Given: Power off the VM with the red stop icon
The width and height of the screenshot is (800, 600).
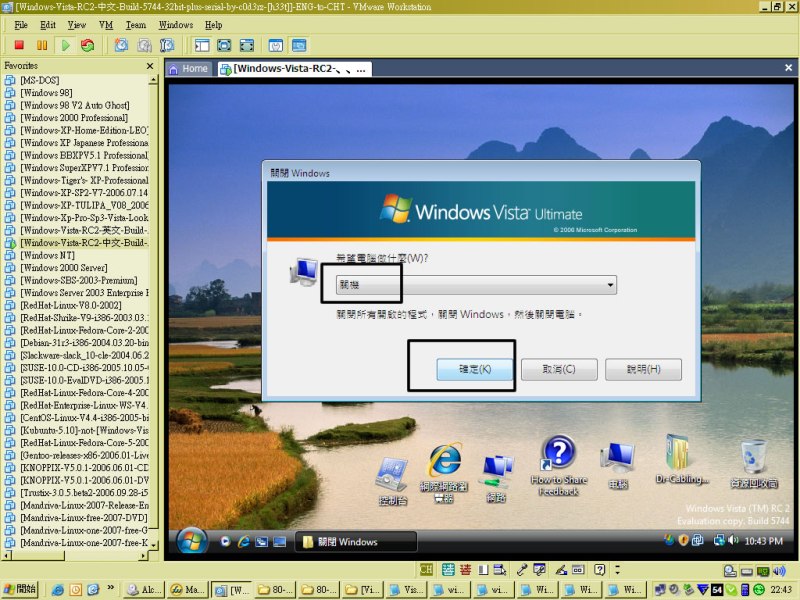Looking at the screenshot, I should pos(19,45).
